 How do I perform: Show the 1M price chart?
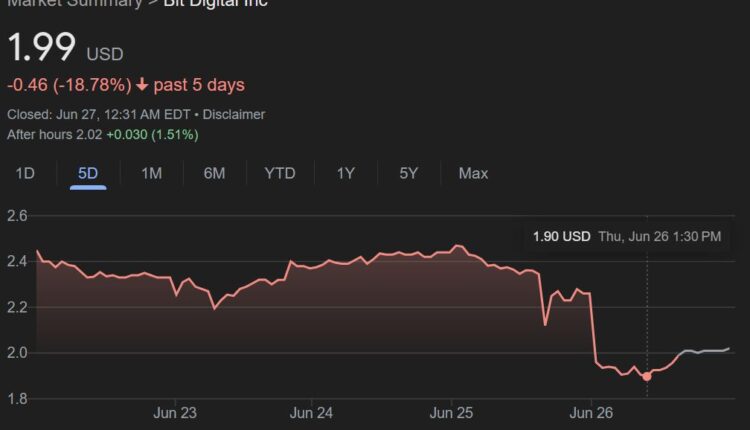151,173
